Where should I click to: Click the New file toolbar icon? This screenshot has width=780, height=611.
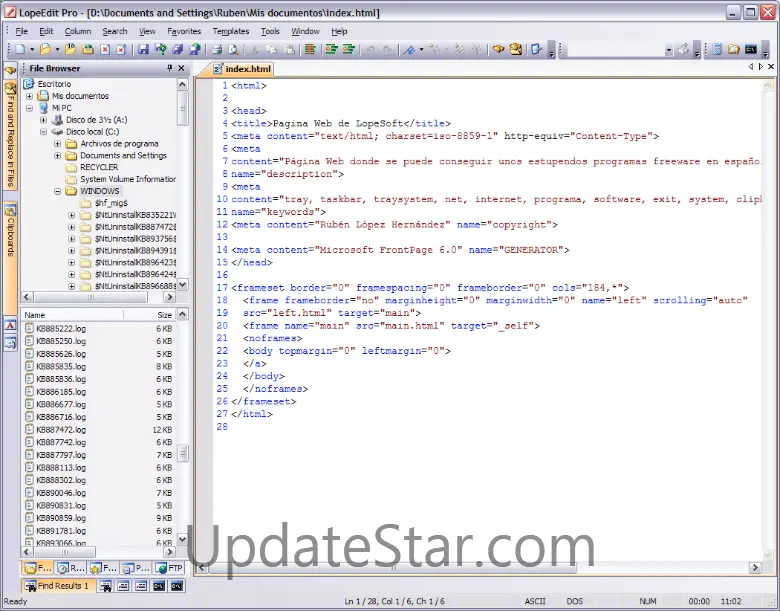pos(20,49)
